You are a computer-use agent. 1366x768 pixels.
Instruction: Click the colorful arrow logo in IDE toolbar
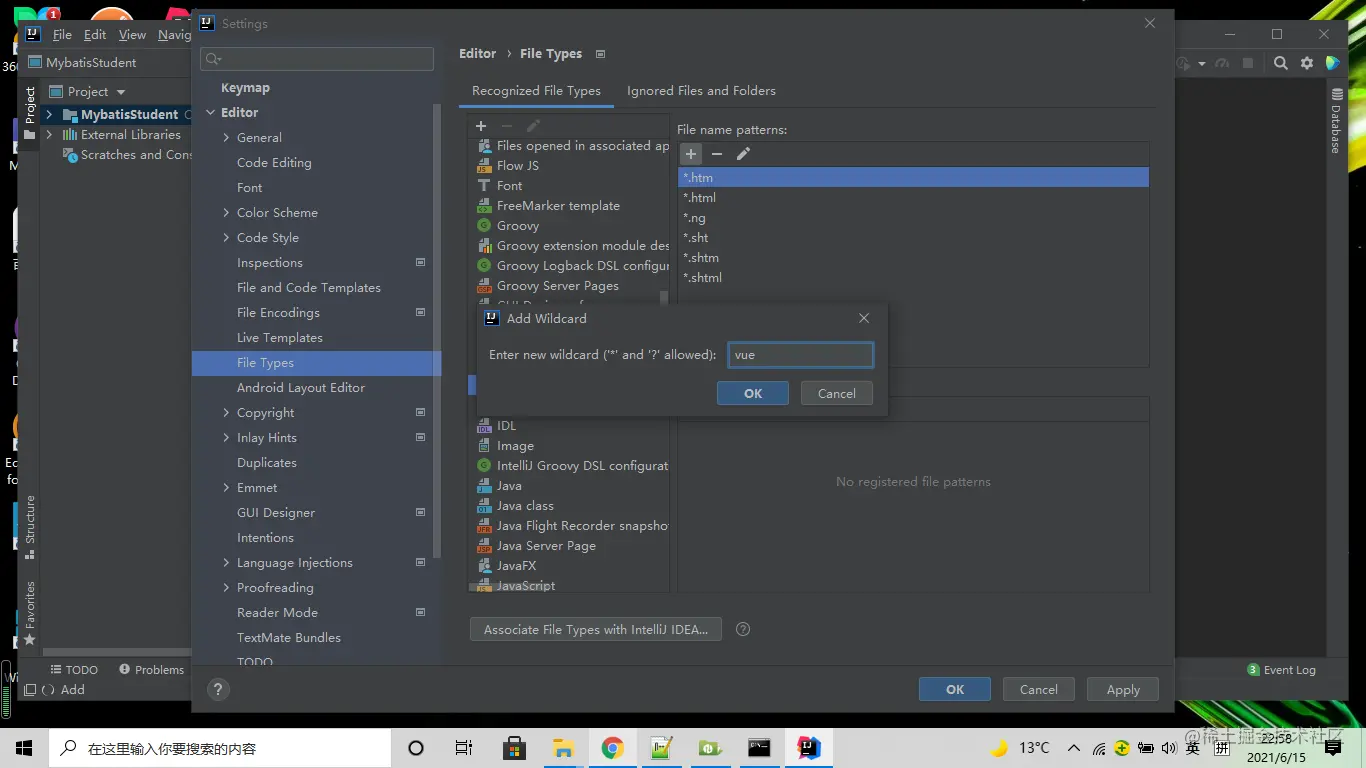(x=1333, y=63)
